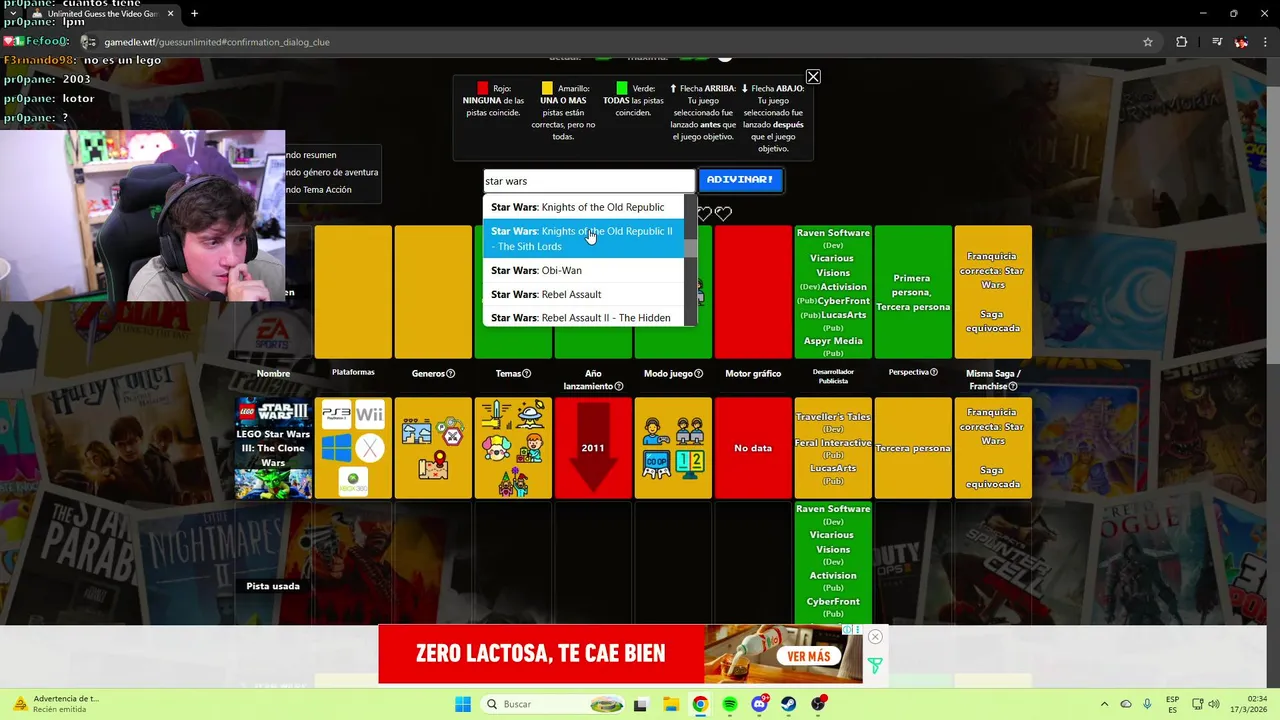Click the 'Motor gráfico' column header
The height and width of the screenshot is (720, 1280).
click(753, 374)
